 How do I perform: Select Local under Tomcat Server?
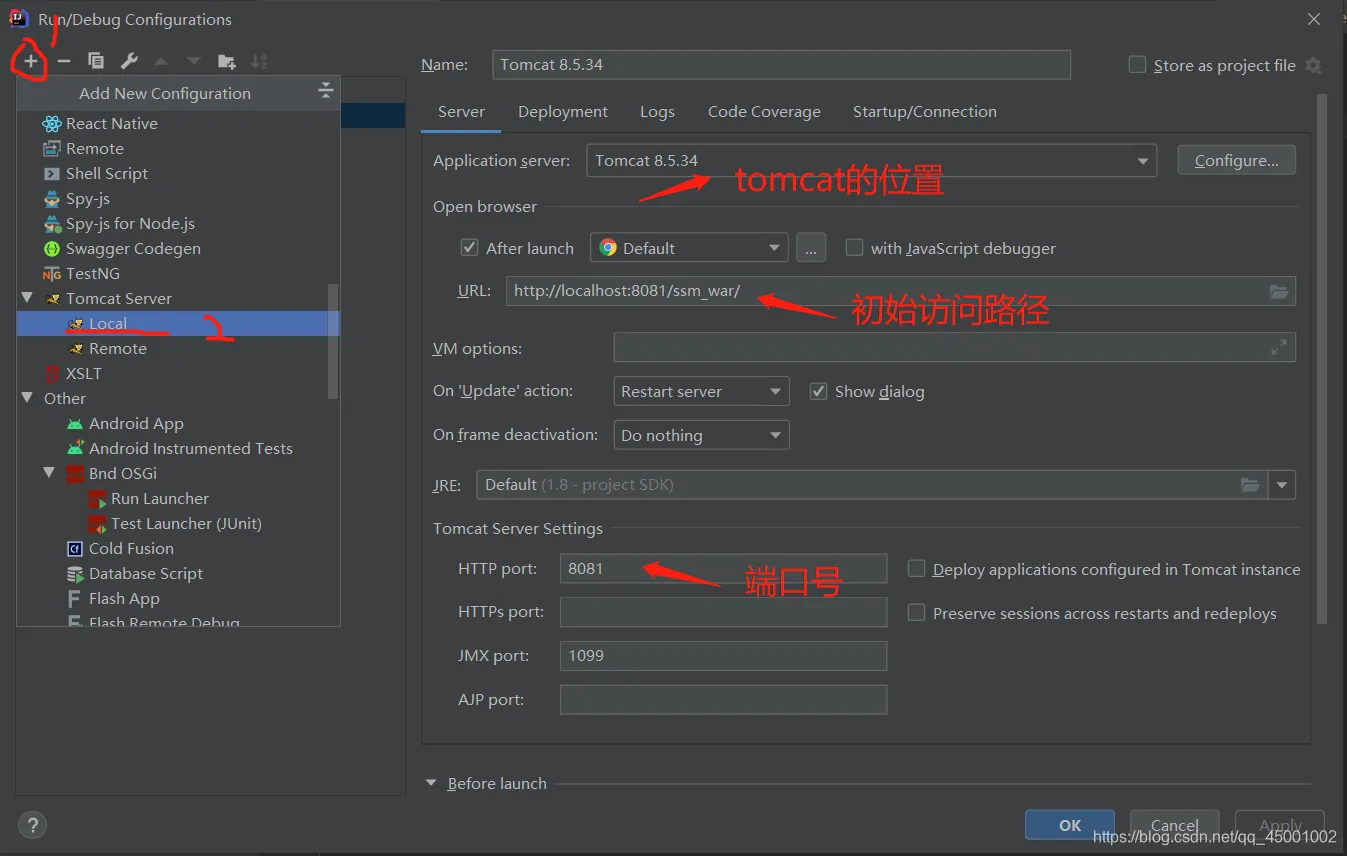pos(178,323)
